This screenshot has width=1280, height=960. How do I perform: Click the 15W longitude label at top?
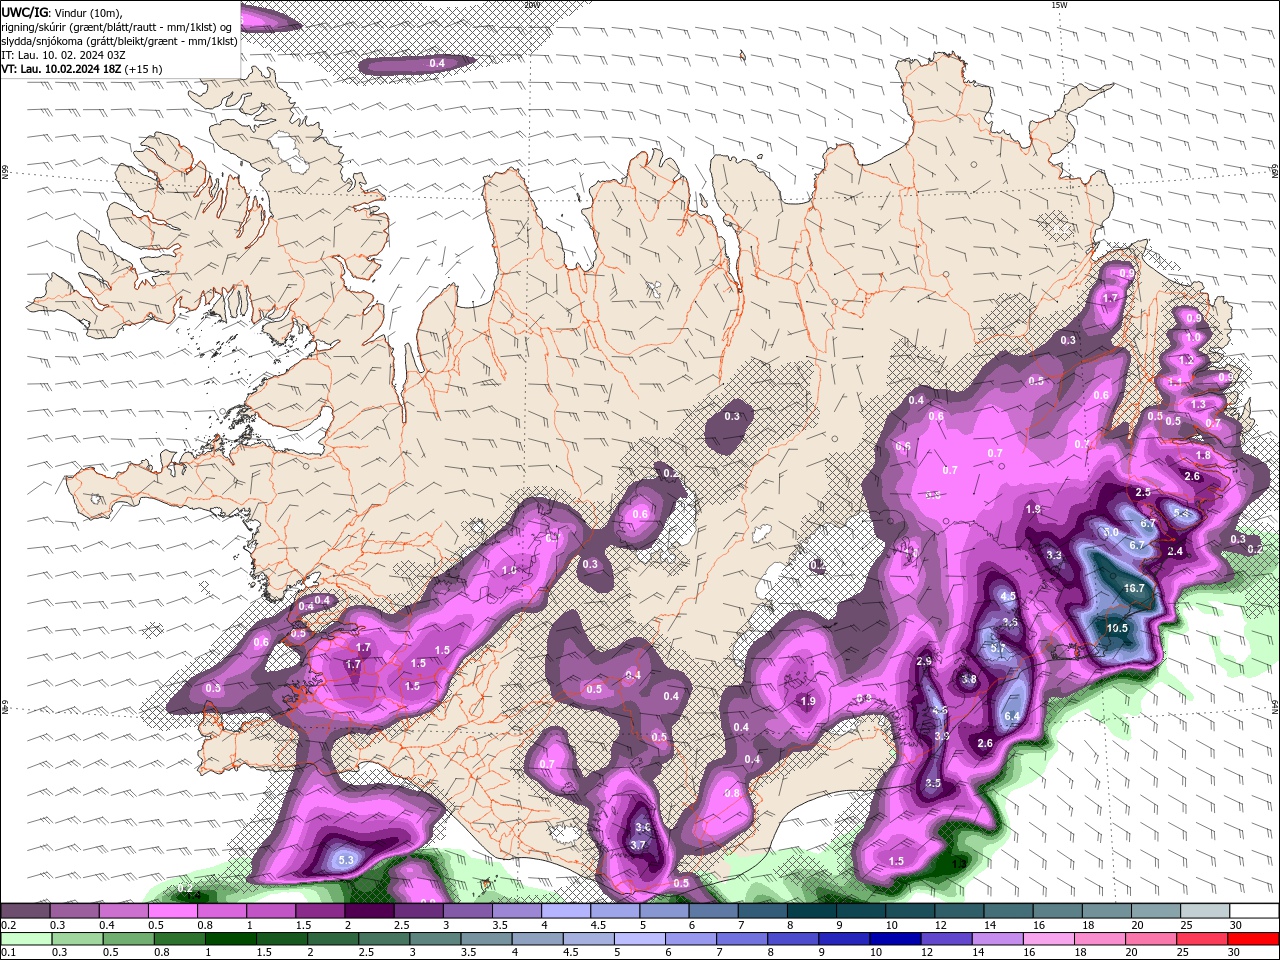(x=1059, y=5)
